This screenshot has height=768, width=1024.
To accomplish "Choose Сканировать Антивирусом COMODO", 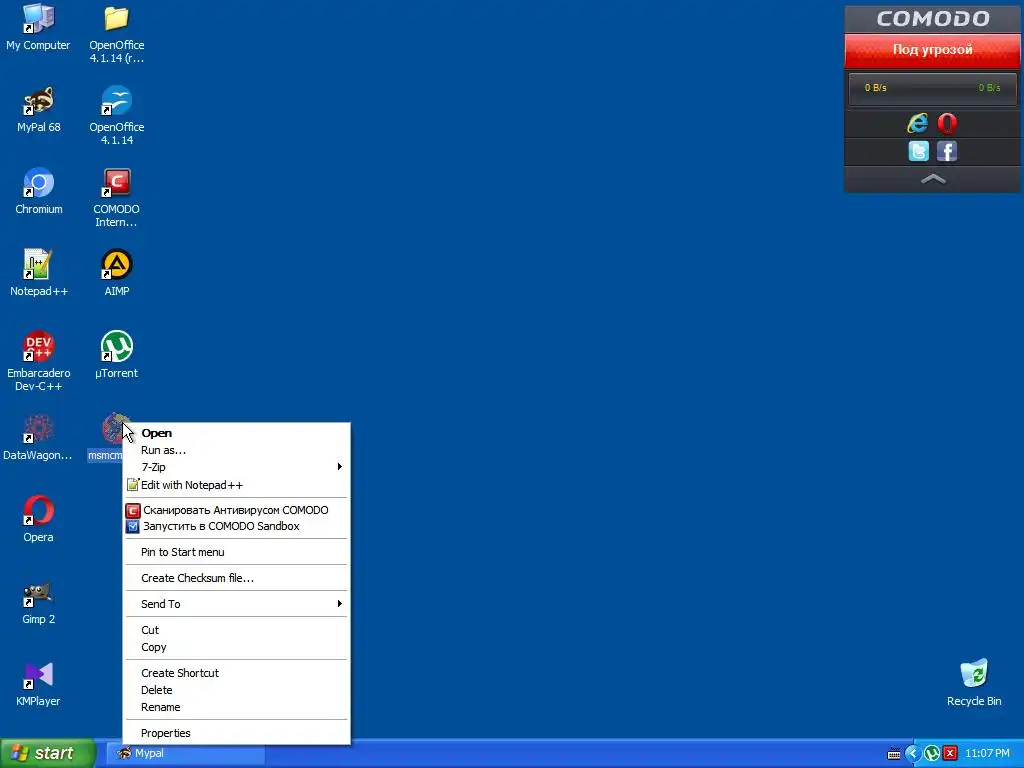I will 236,510.
